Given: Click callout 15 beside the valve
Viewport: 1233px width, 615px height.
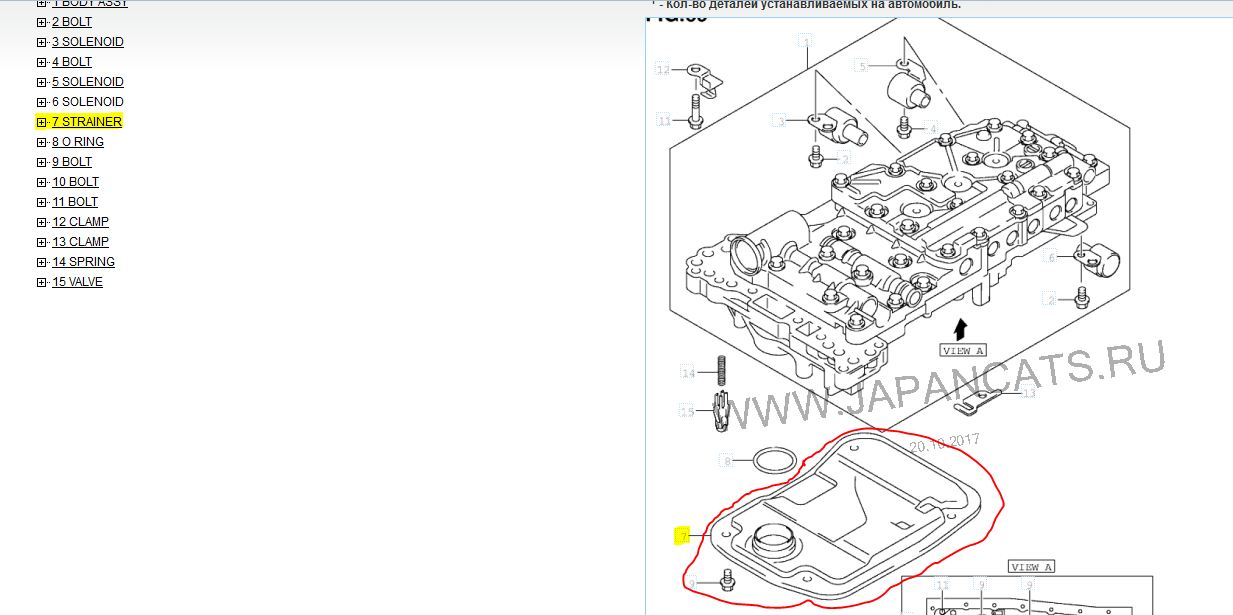Looking at the screenshot, I should (687, 411).
